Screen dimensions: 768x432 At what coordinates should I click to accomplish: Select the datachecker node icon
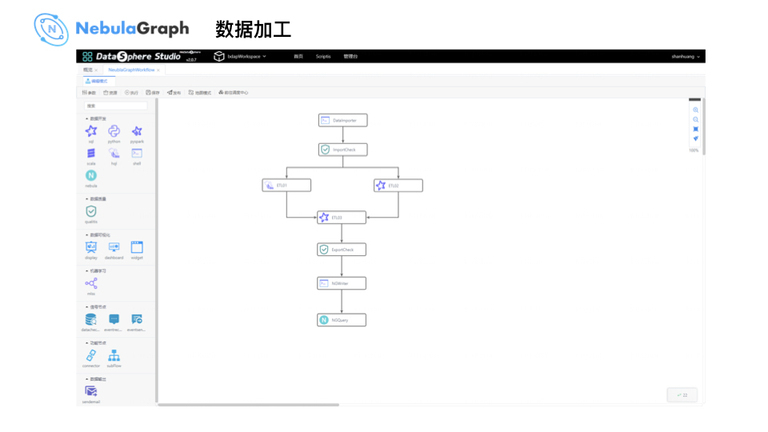coord(91,319)
